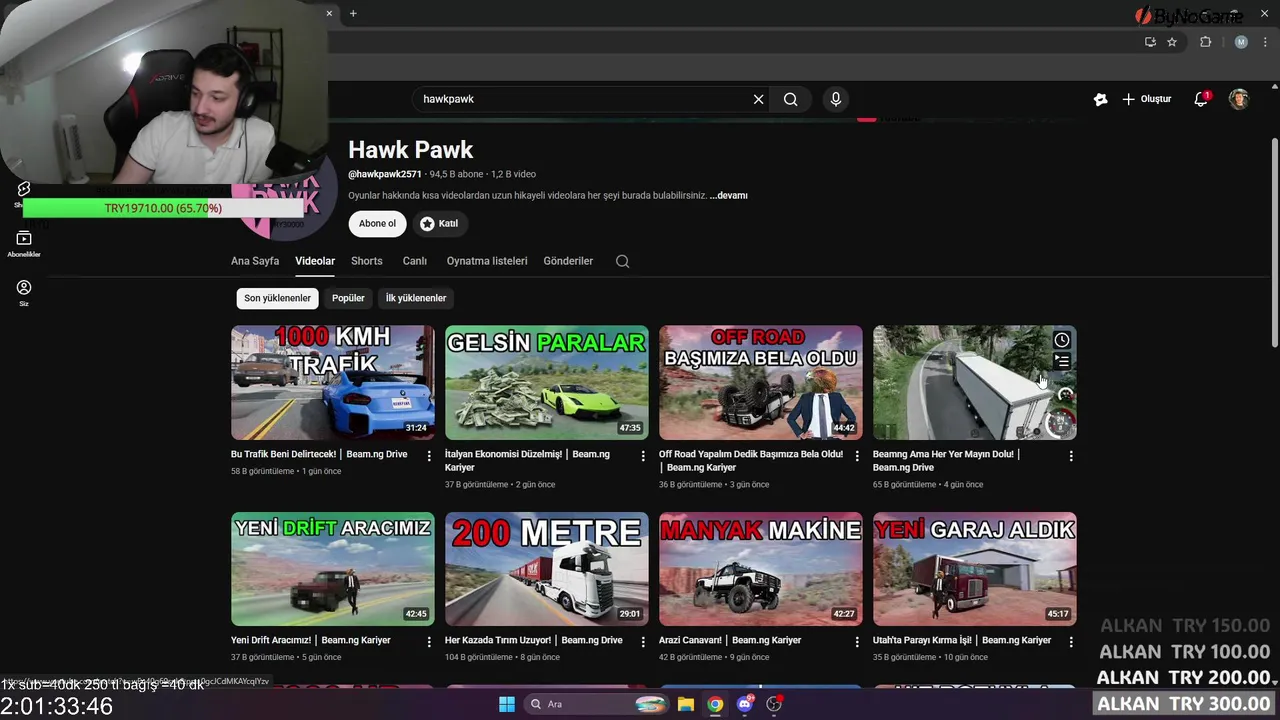Open Yeni Garaj Aldık thumbnail
Screen dimensions: 1280x720
click(975, 569)
